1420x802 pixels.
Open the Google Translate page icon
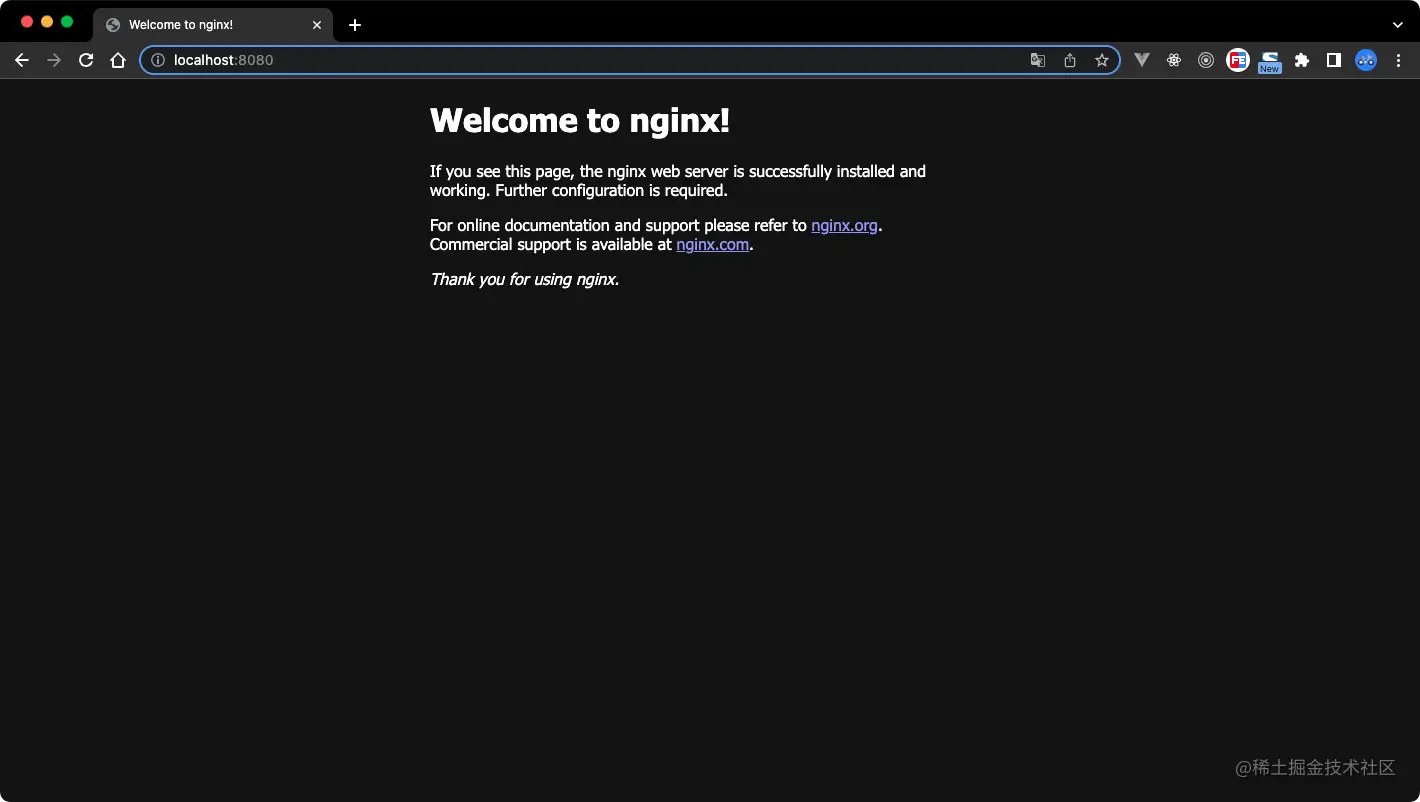(1038, 60)
